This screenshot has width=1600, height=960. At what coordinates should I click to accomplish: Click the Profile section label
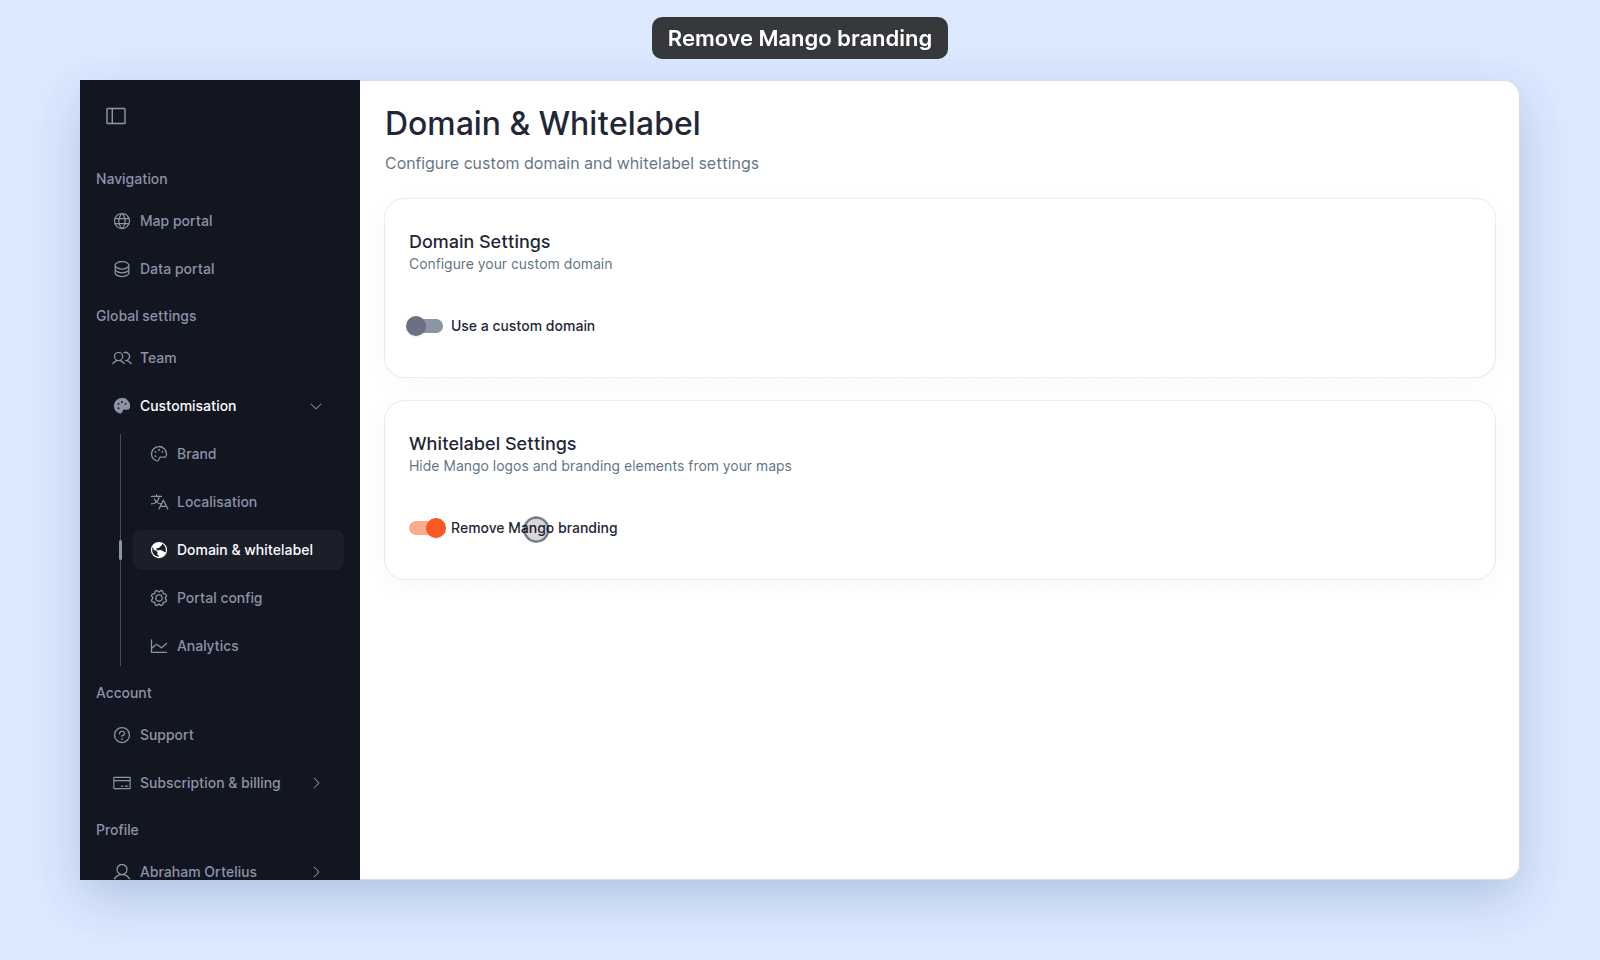(x=117, y=830)
